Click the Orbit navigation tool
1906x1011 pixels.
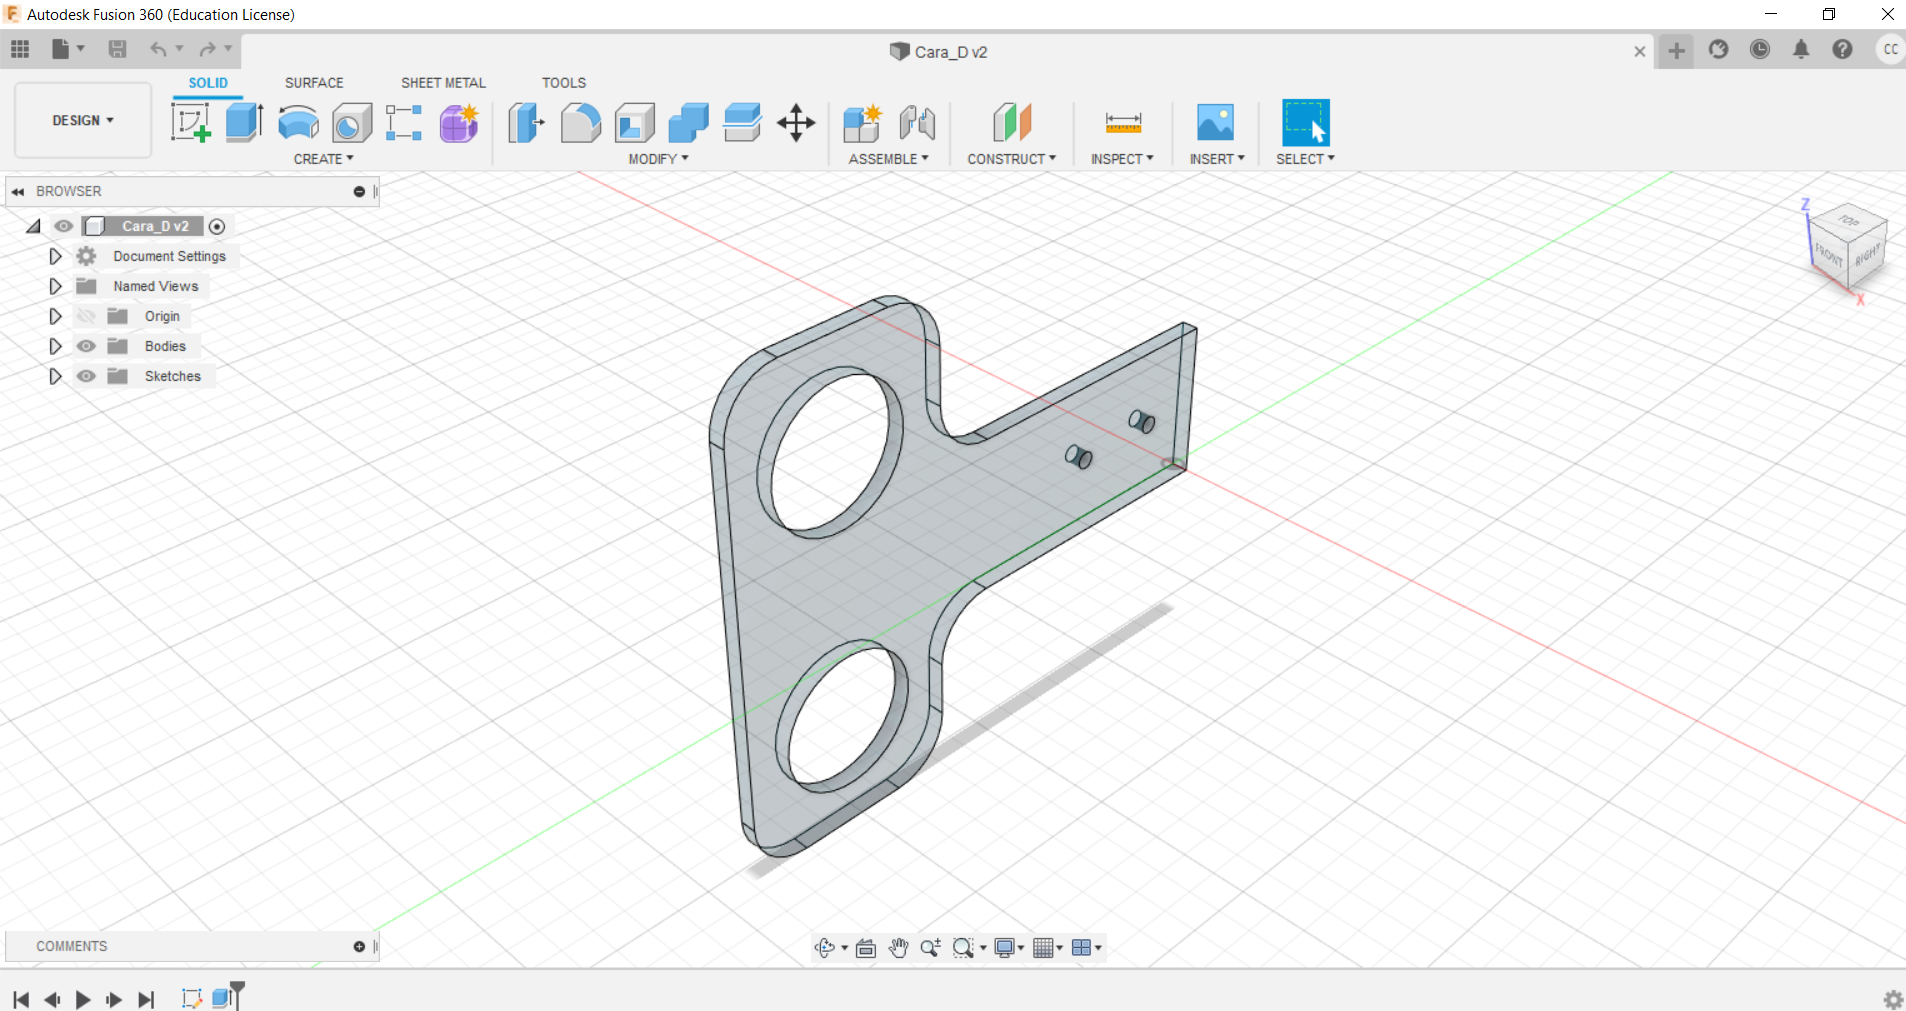click(825, 948)
